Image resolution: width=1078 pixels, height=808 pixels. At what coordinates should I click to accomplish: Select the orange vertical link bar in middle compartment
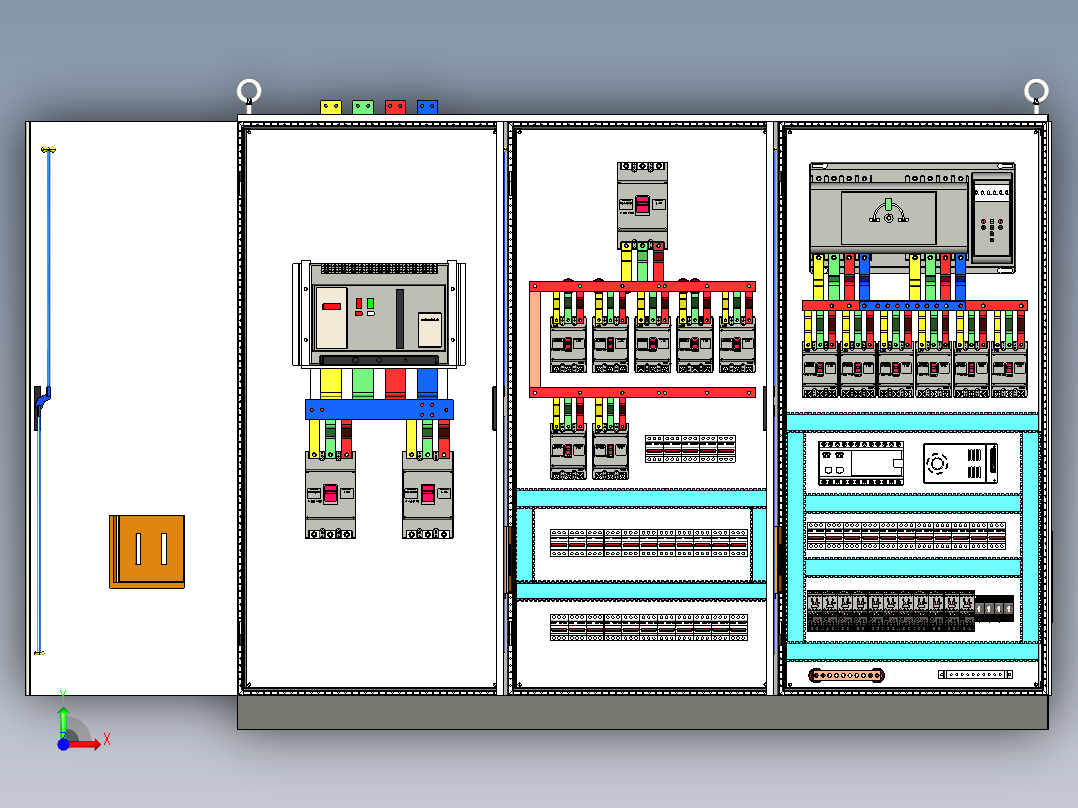point(534,340)
